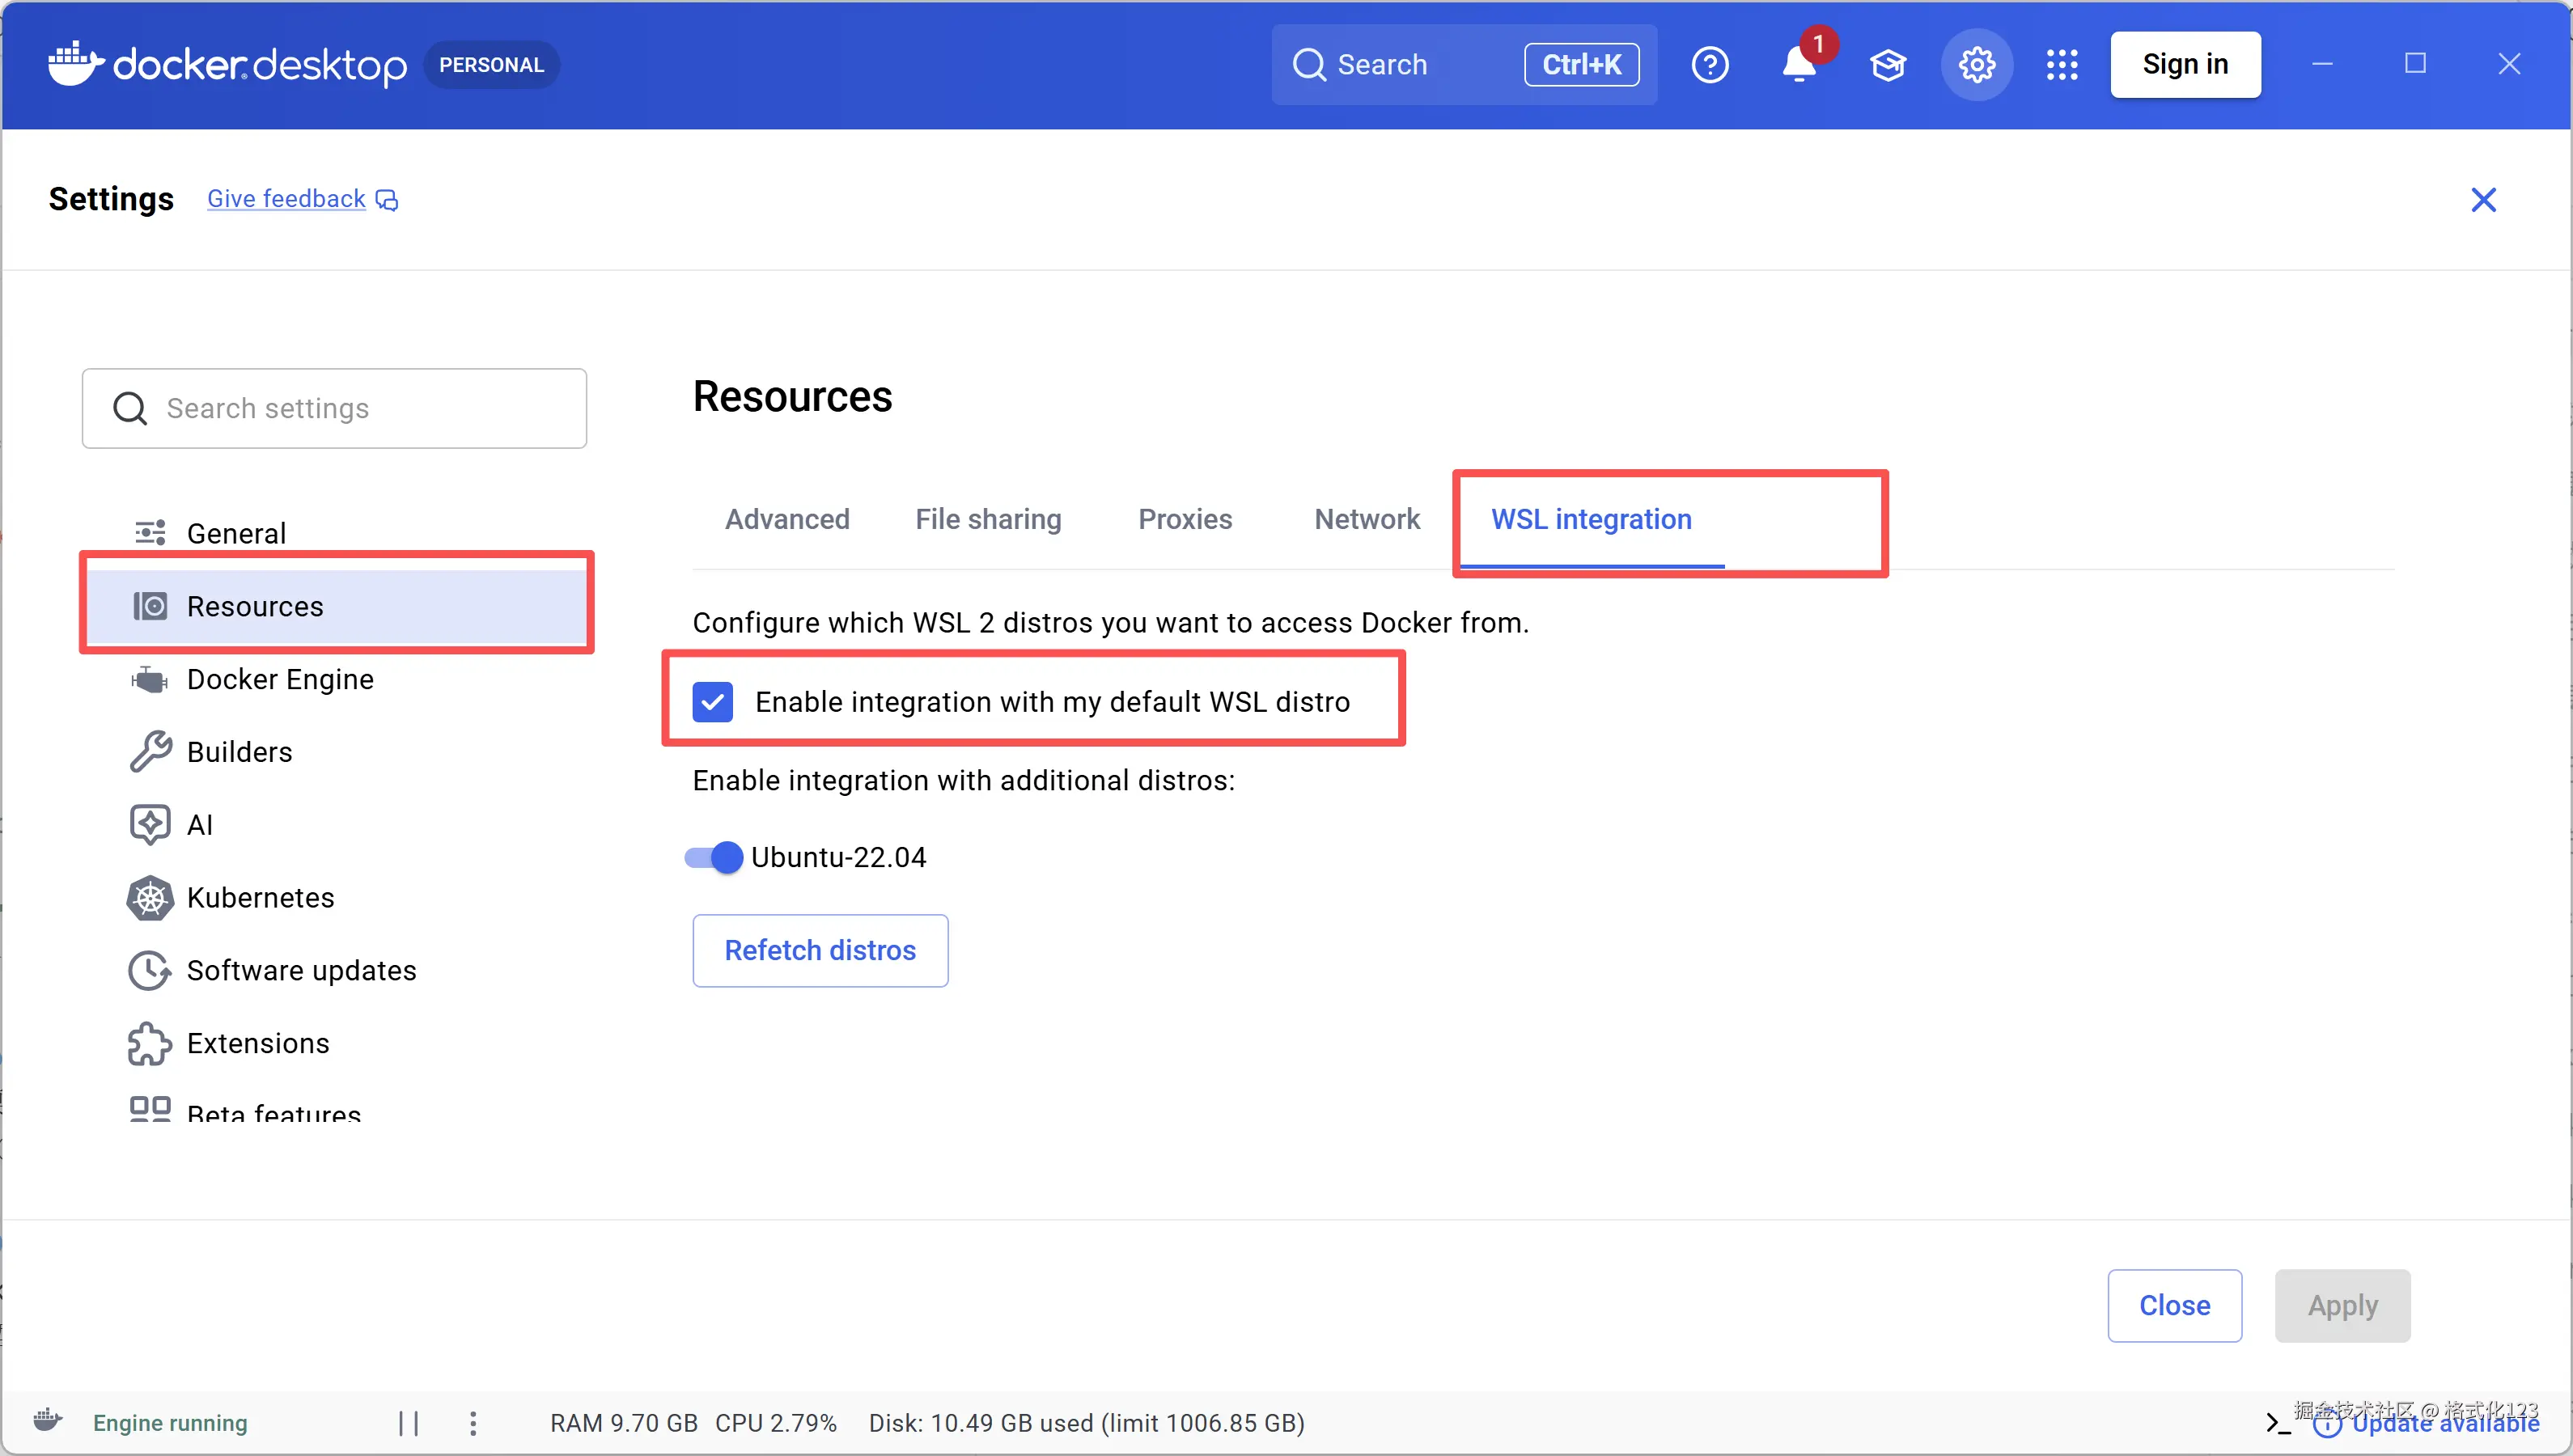The width and height of the screenshot is (2573, 1456).
Task: Open the apps grid icon
Action: click(2061, 65)
